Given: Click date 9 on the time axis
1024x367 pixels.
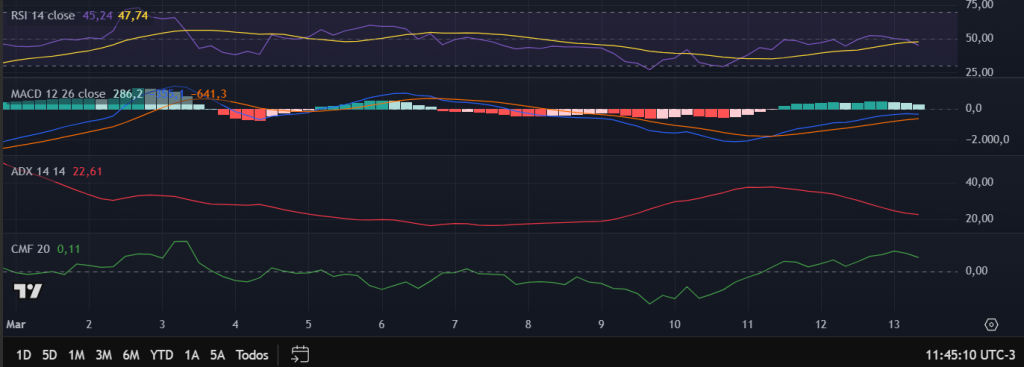Looking at the screenshot, I should click(601, 324).
